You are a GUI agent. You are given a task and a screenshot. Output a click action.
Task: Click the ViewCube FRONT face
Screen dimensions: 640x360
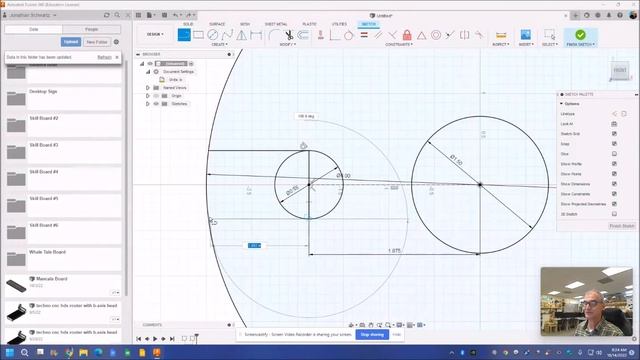point(620,70)
